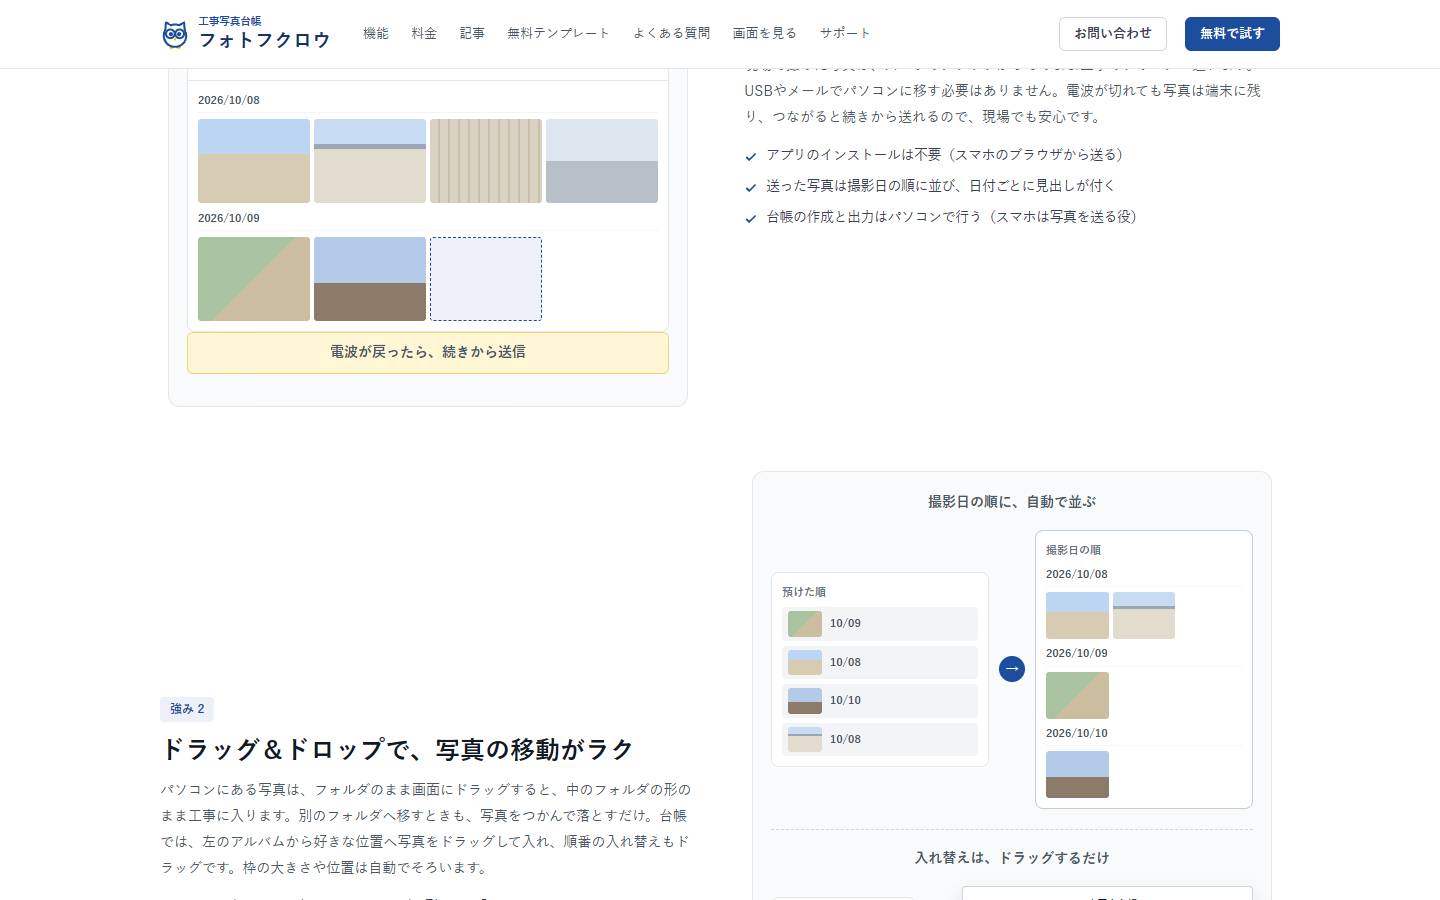Screen dimensions: 1440x900
Task: Click the 2026/10/10 heading in 撮影日の順
Action: click(x=1077, y=733)
